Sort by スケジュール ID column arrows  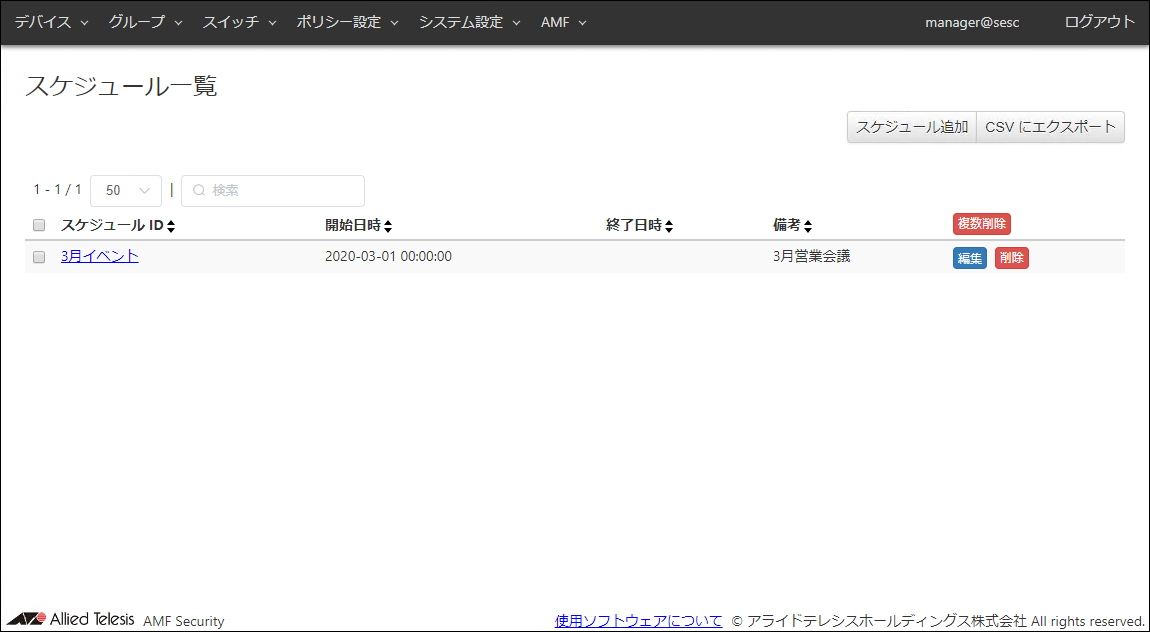pos(171,226)
